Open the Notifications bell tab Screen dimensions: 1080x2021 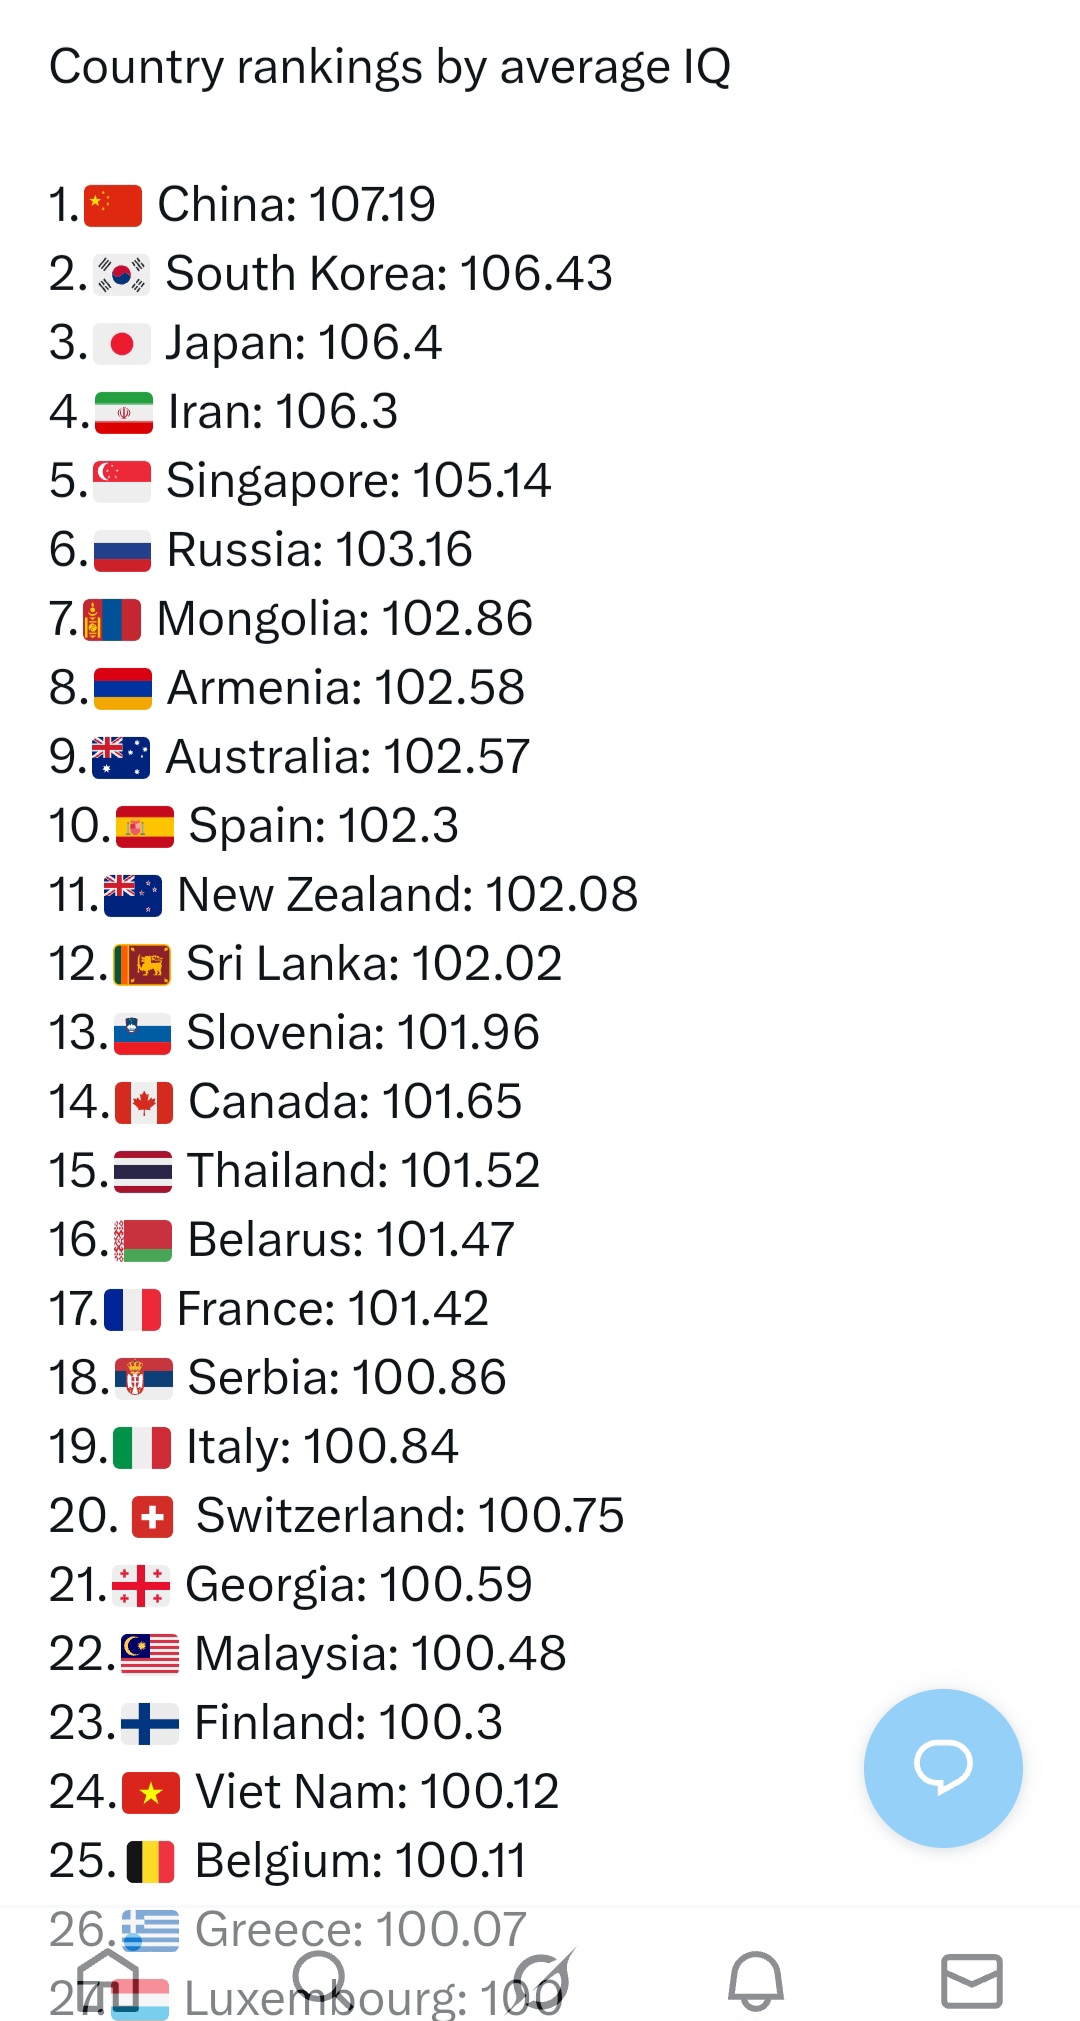(756, 1980)
